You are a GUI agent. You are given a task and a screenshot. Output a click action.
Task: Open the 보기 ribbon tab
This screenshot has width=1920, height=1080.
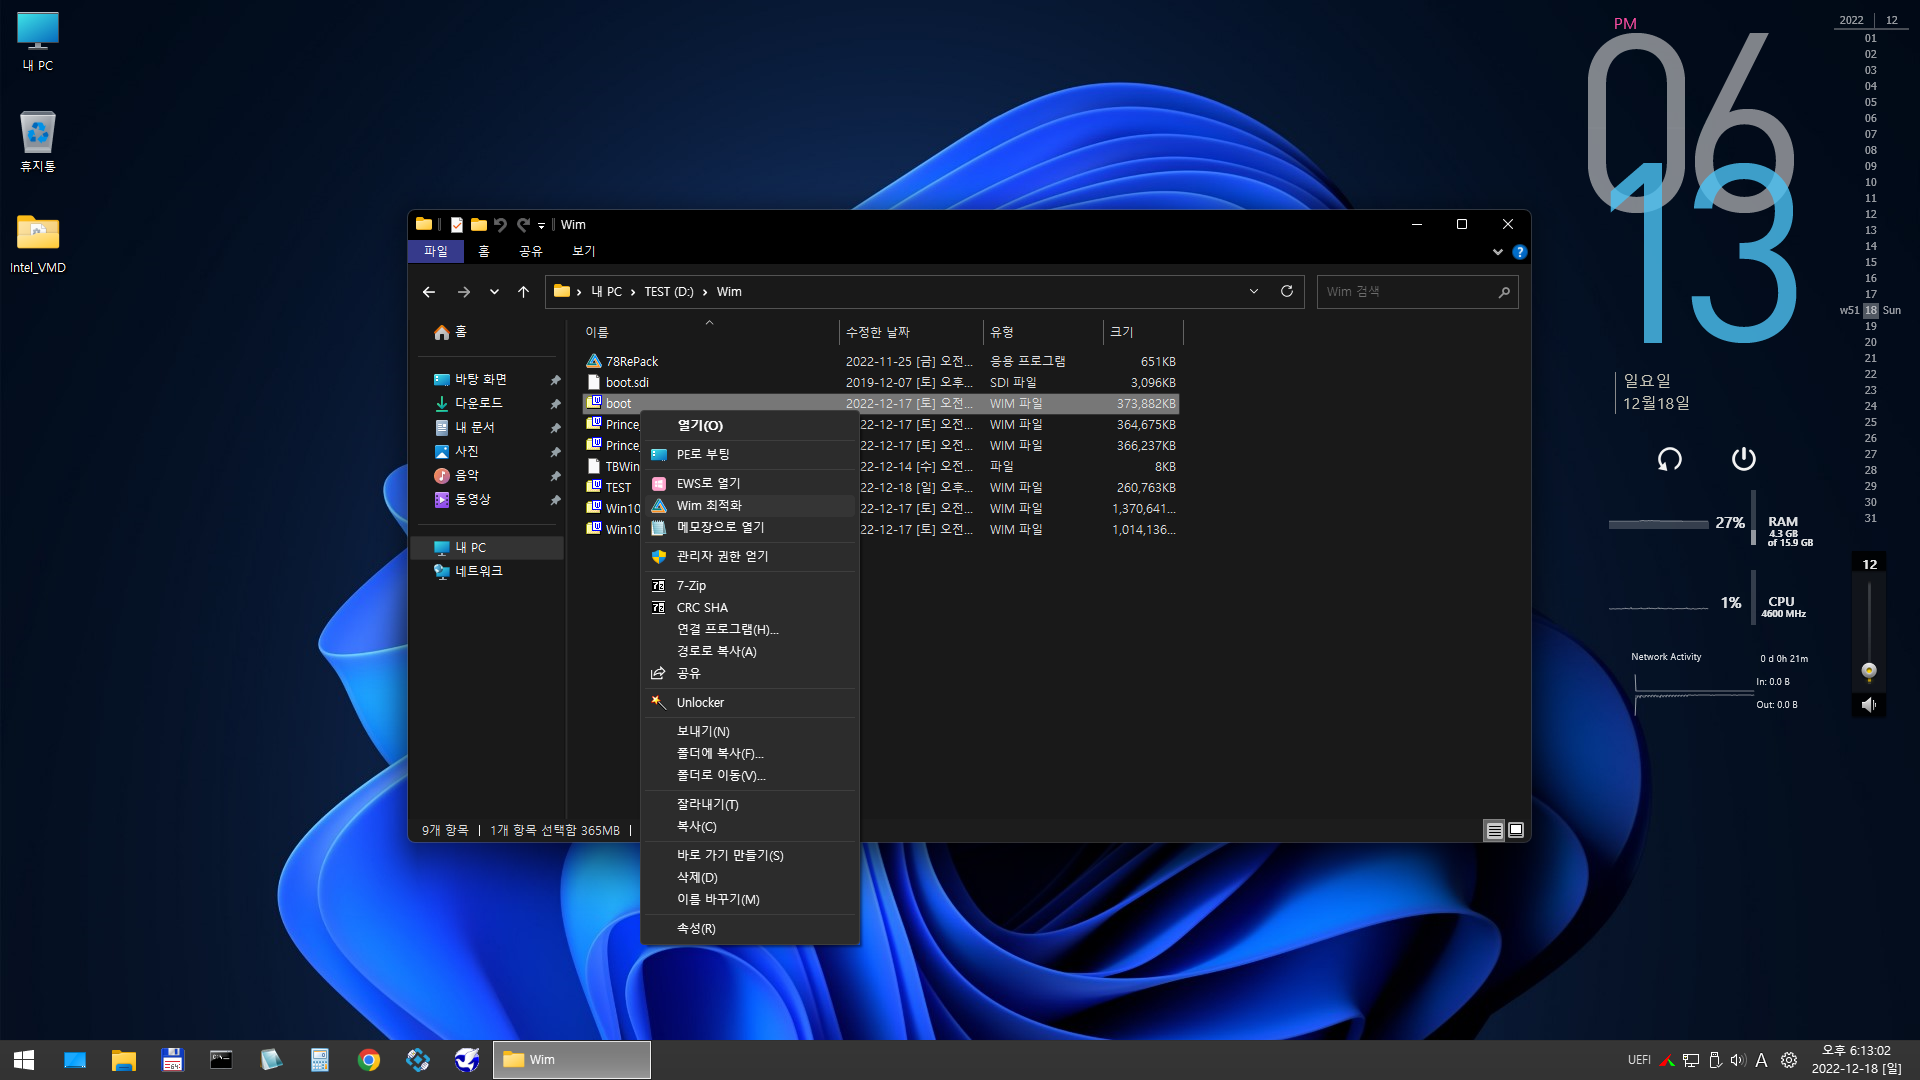pos(583,251)
